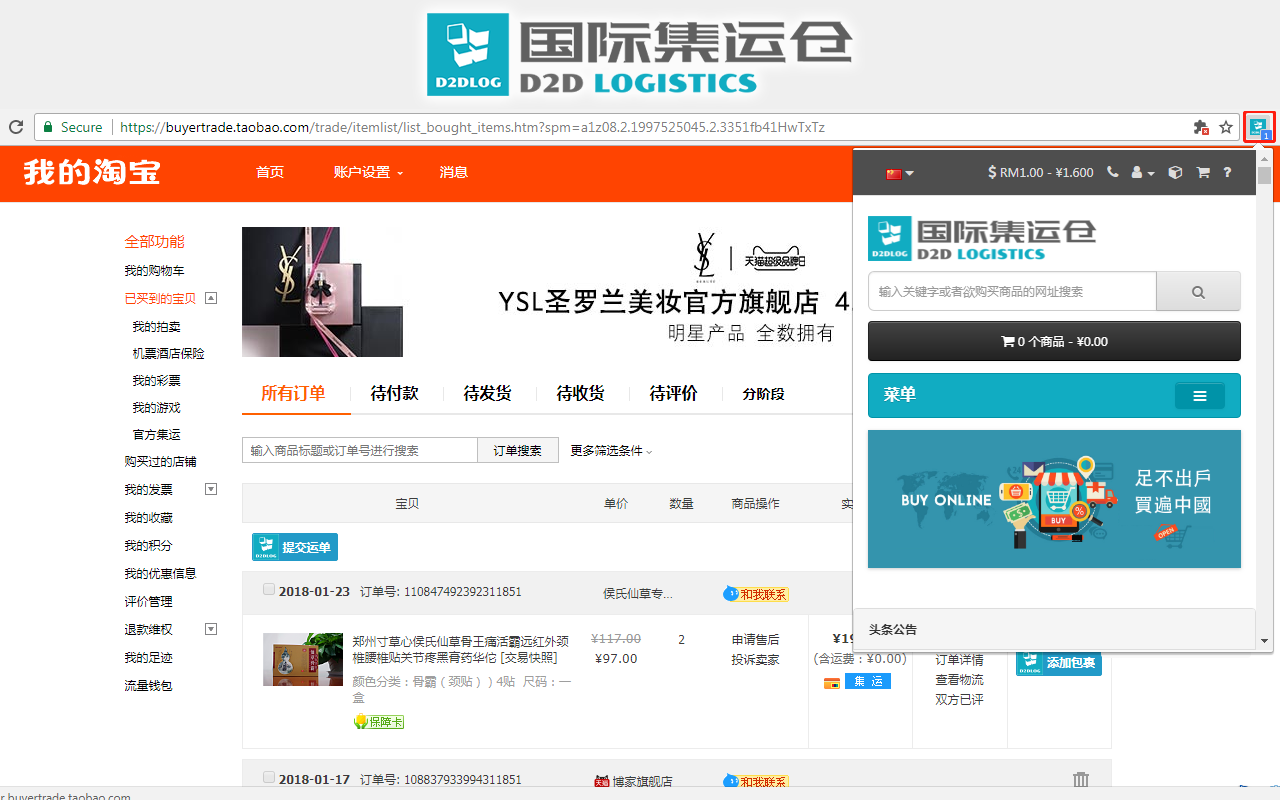Switch to the 待付款 tab

[x=394, y=393]
